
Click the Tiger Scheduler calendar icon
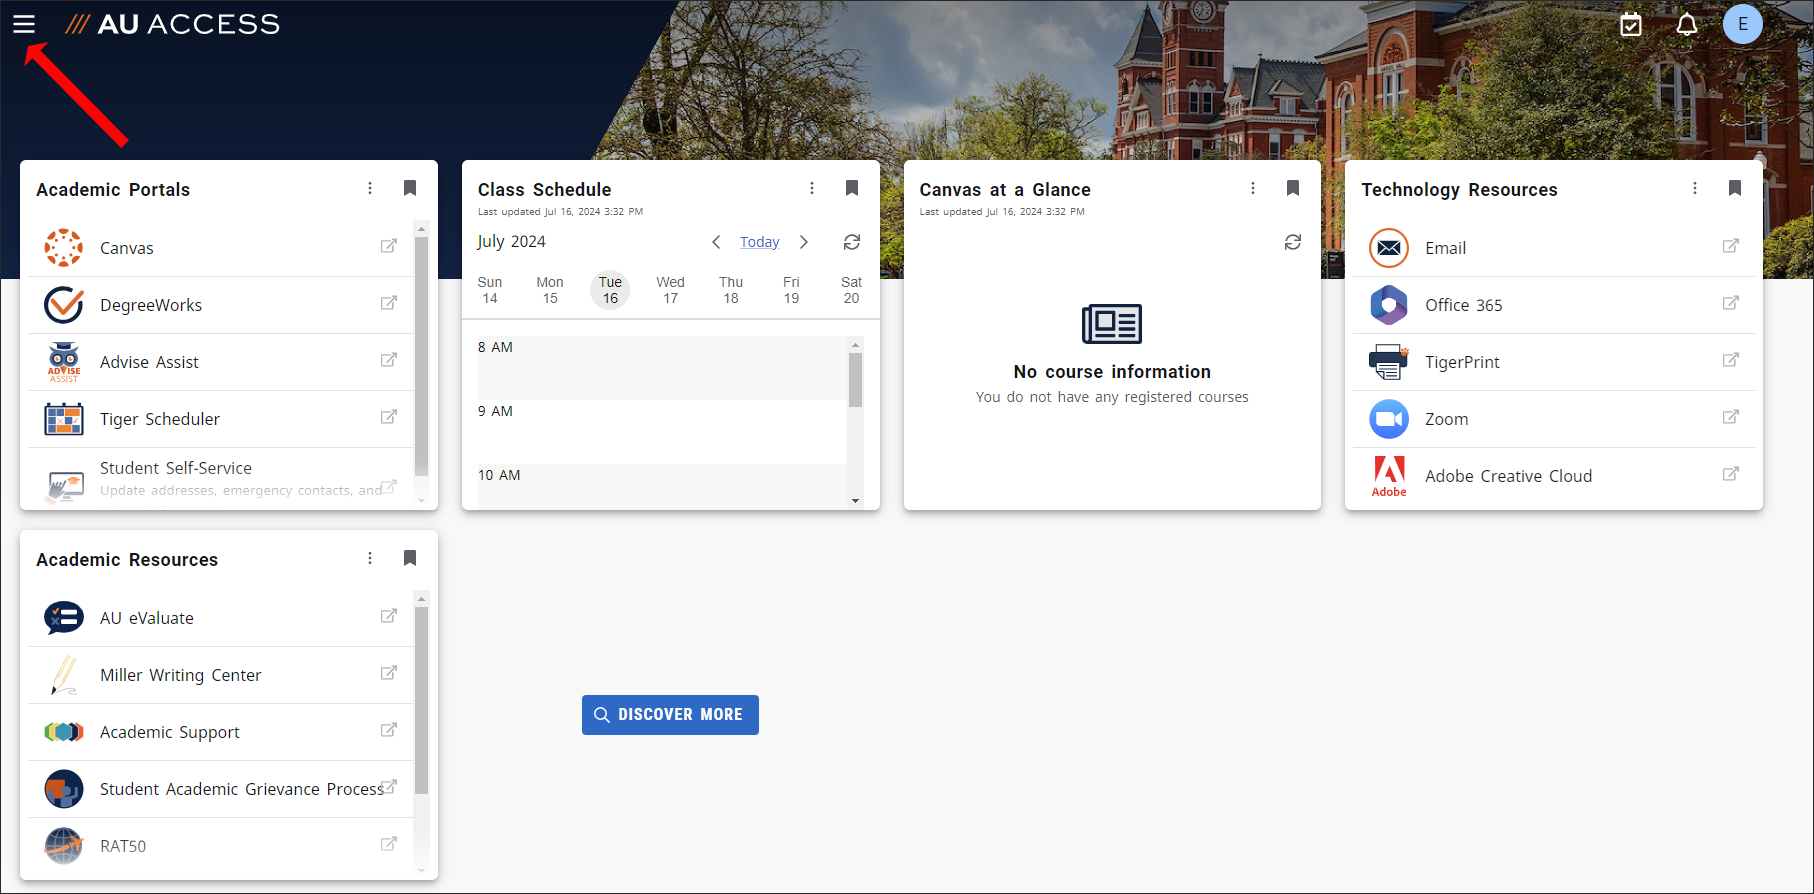(x=64, y=419)
